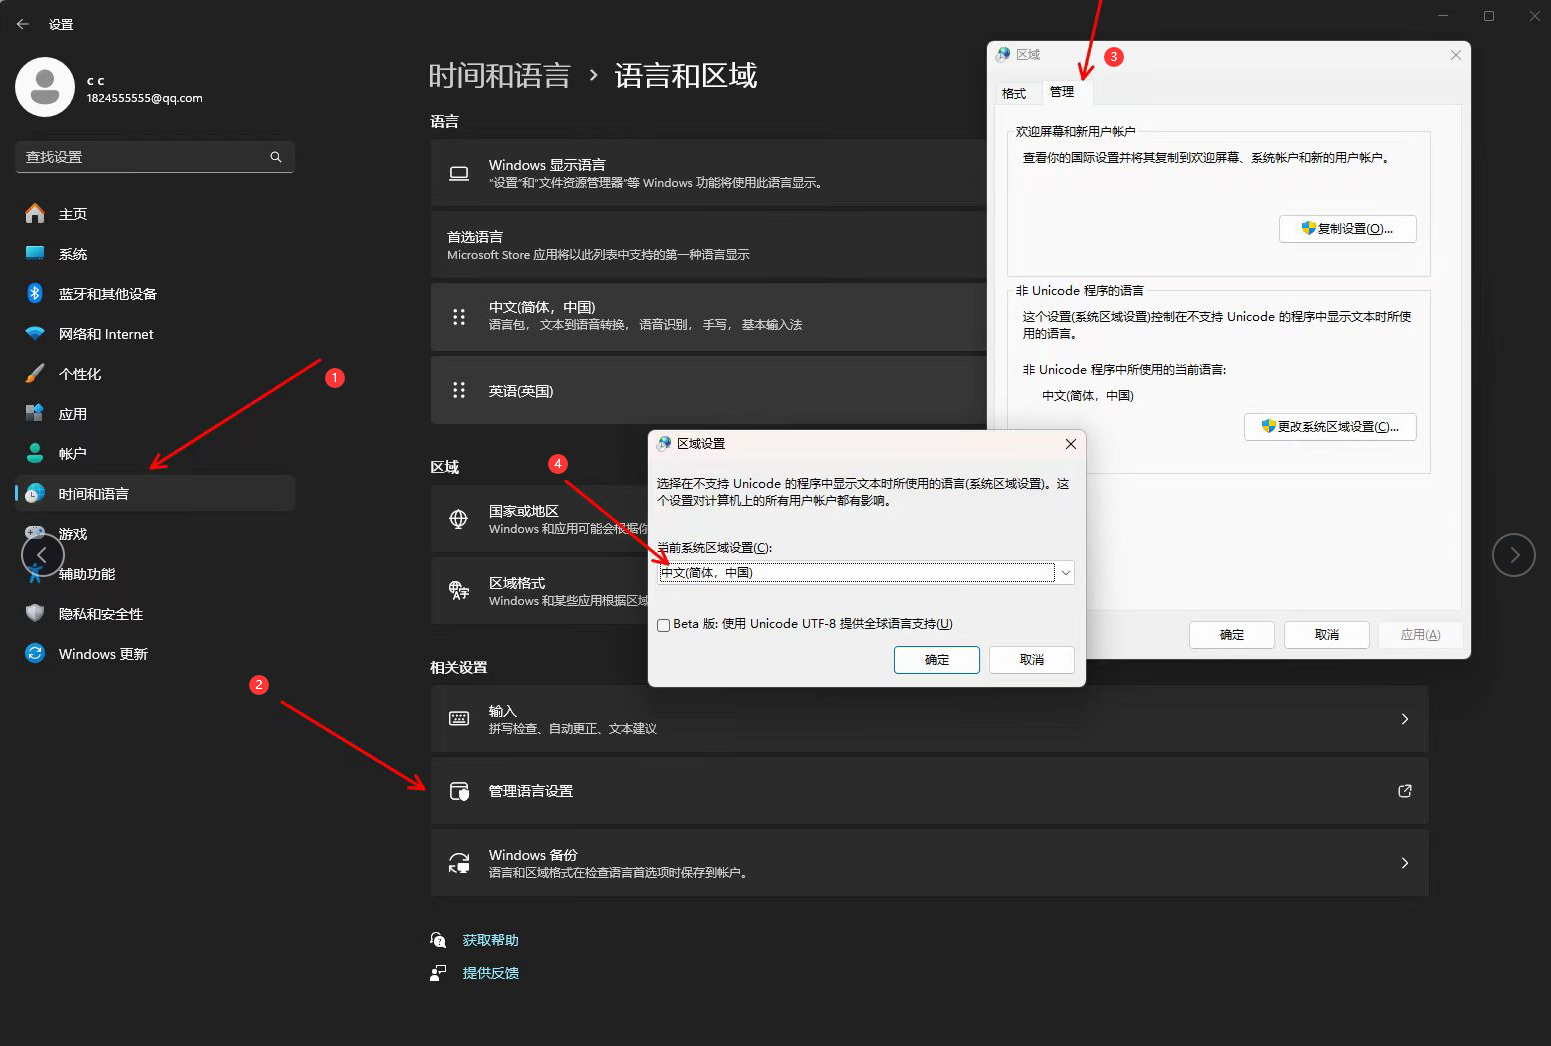The image size is (1551, 1046).
Task: Click the back arrow in Settings header
Action: coord(23,24)
